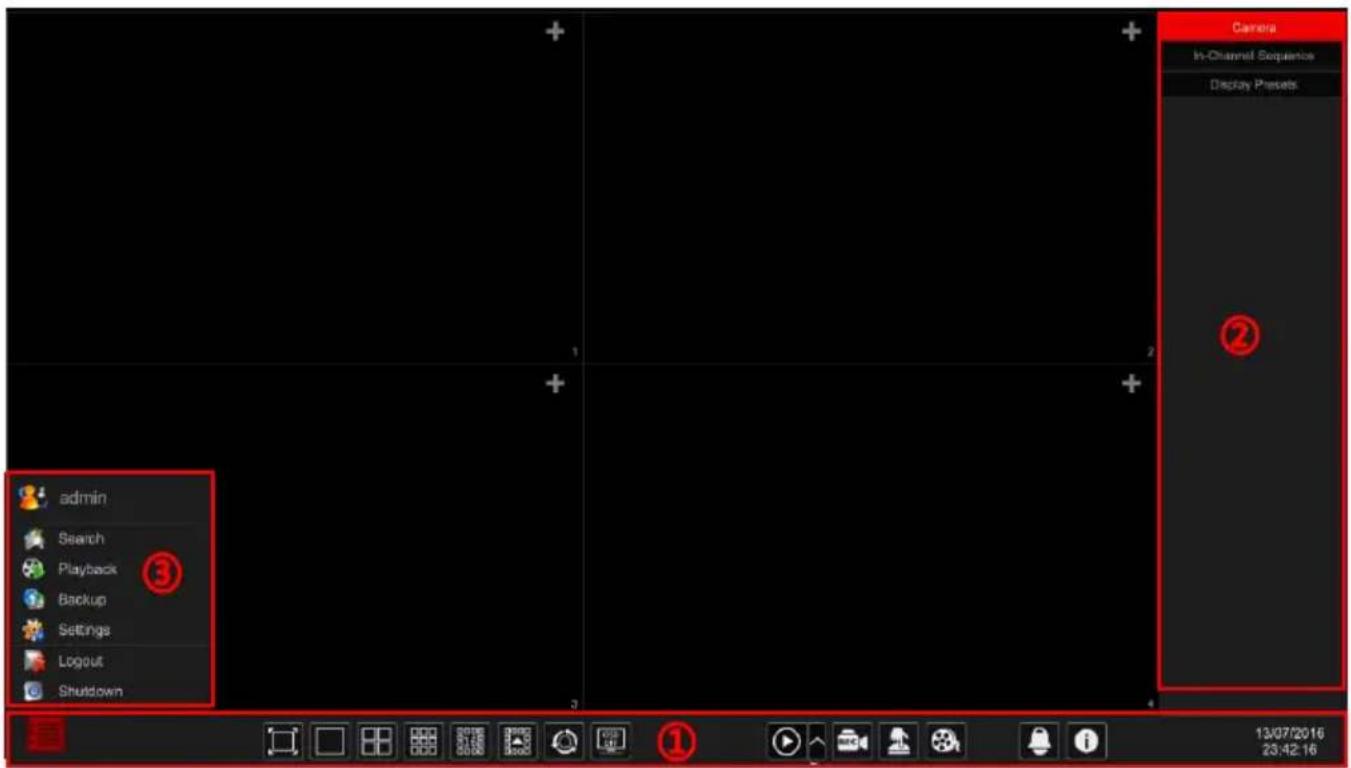Enable the OSD display icon
Image resolution: width=1351 pixels, height=768 pixels.
[x=610, y=741]
